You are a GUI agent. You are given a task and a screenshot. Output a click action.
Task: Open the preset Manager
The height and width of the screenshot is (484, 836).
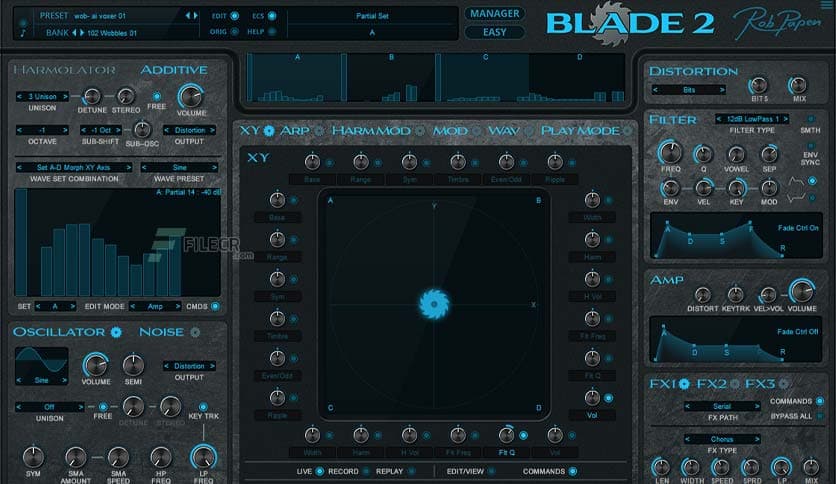pyautogui.click(x=494, y=14)
